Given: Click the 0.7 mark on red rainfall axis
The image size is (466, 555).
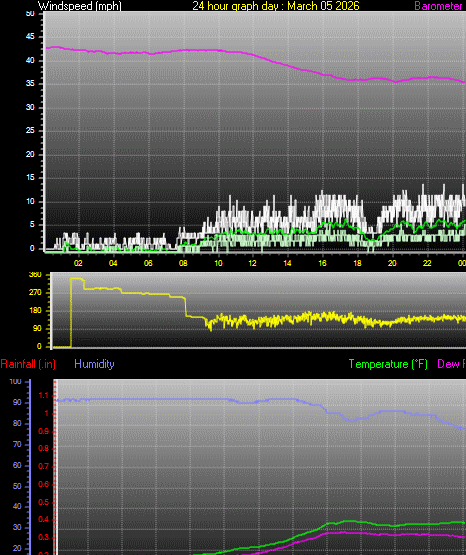Looking at the screenshot, I should (x=44, y=467).
